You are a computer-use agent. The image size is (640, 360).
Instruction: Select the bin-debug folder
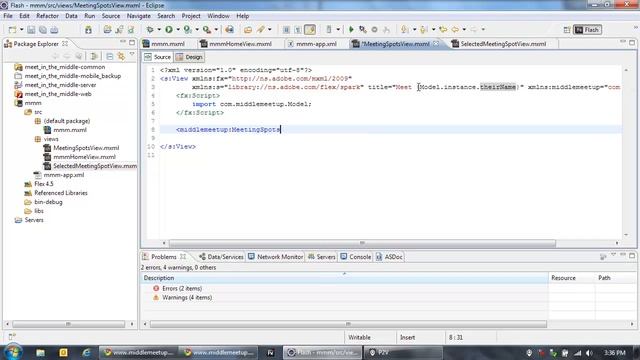[x=48, y=202]
